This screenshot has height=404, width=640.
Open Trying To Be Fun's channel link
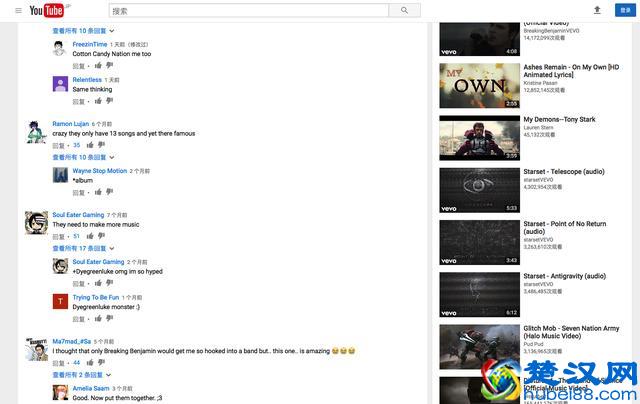[96, 297]
